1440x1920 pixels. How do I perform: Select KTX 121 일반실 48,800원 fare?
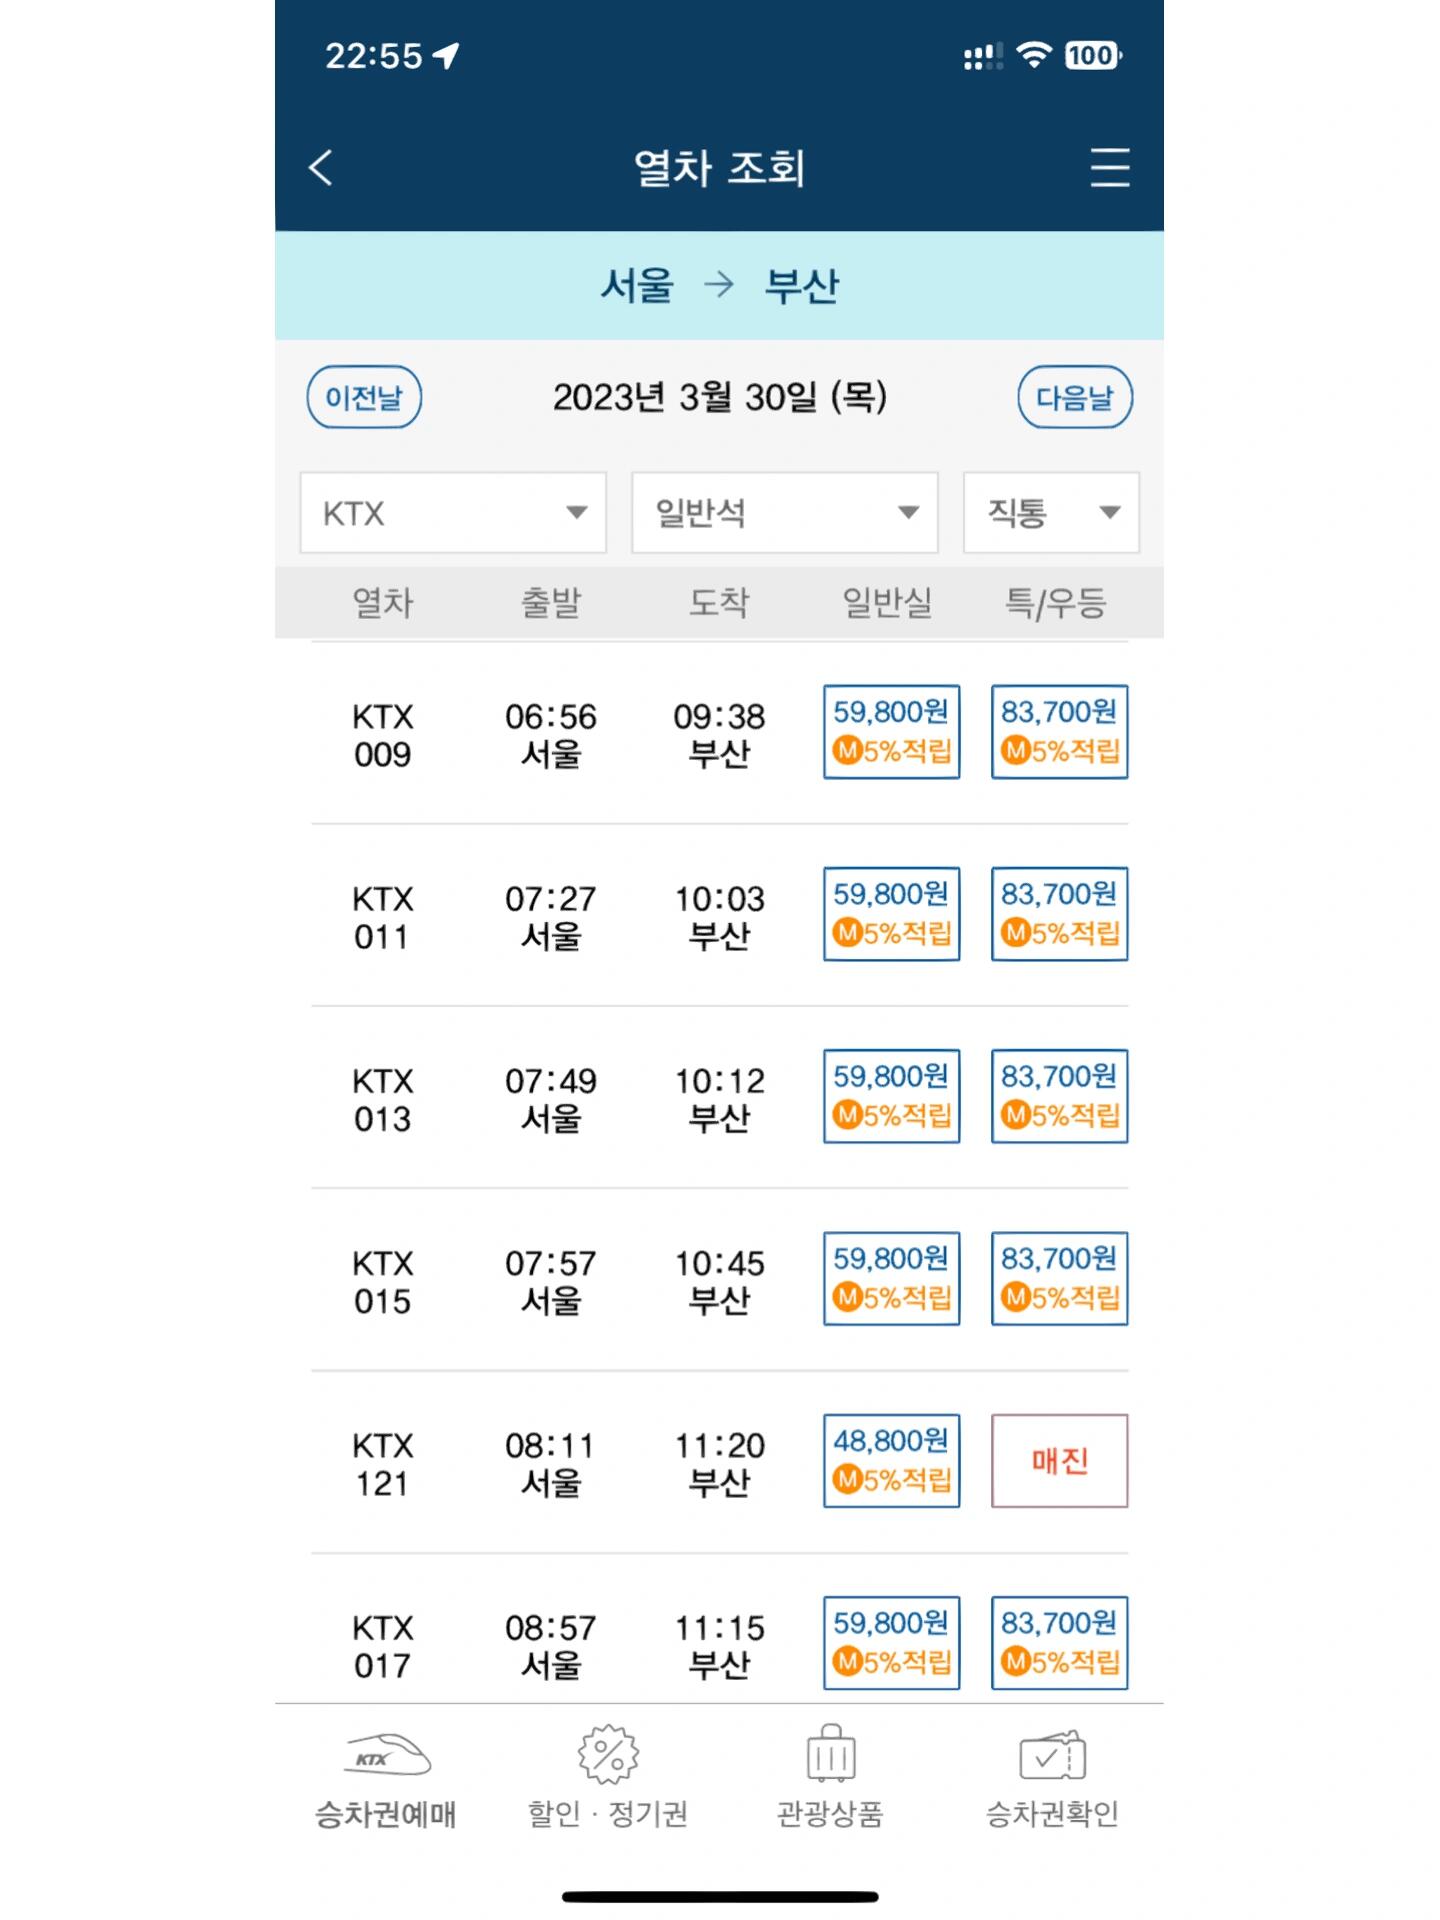click(892, 1461)
